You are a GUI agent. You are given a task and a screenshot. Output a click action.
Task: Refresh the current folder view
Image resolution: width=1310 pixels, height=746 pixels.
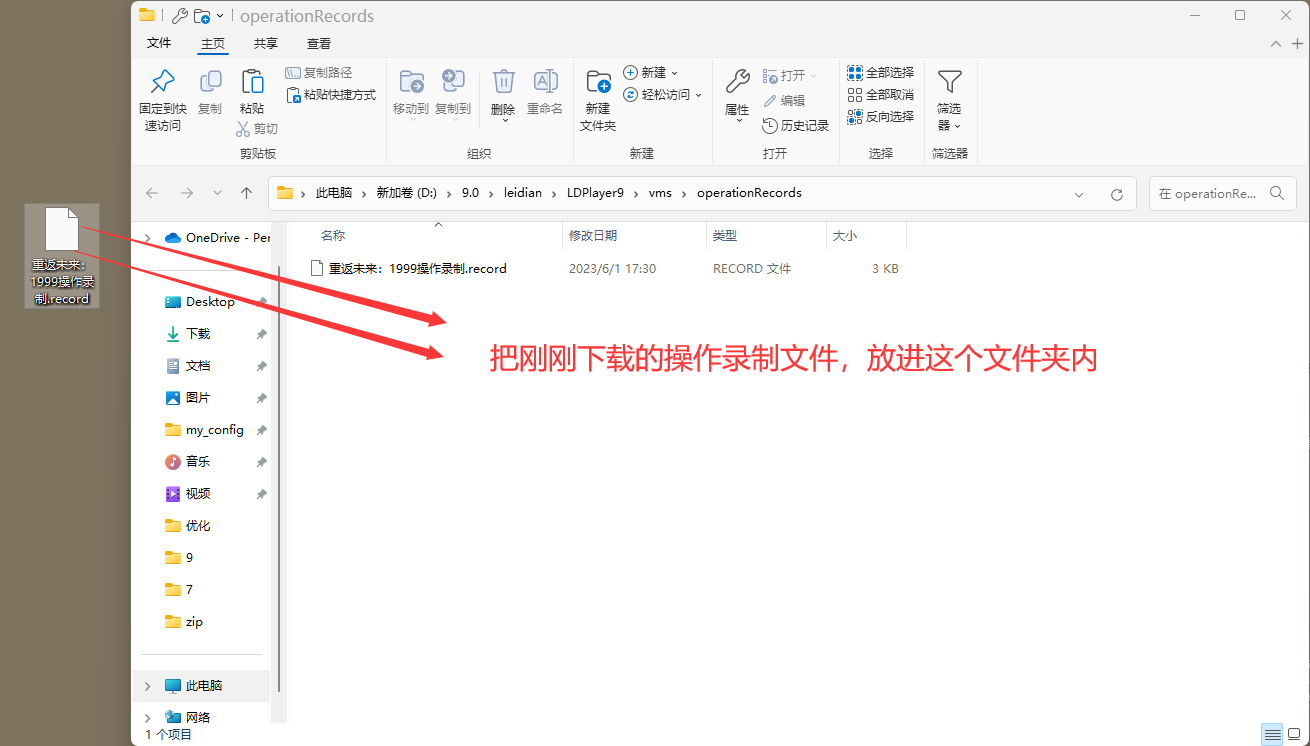(1117, 194)
